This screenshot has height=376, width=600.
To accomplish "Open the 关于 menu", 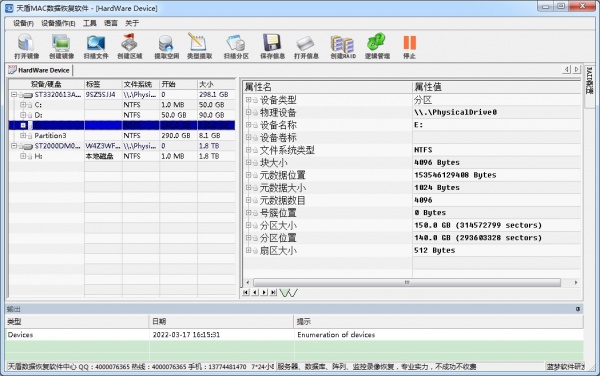I will click(x=132, y=23).
